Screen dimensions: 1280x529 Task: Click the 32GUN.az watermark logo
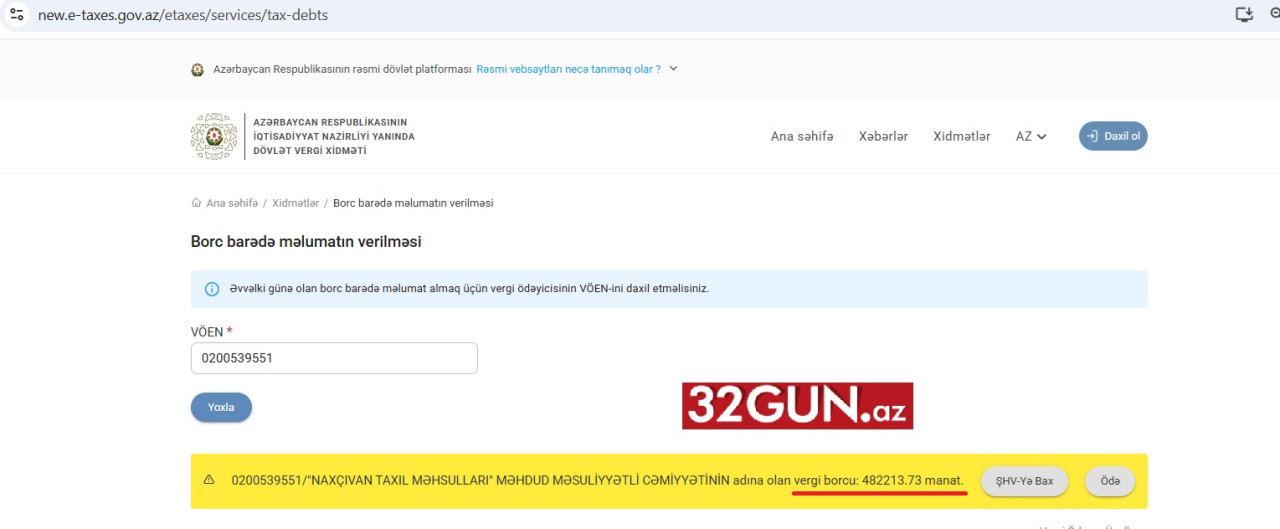[797, 406]
